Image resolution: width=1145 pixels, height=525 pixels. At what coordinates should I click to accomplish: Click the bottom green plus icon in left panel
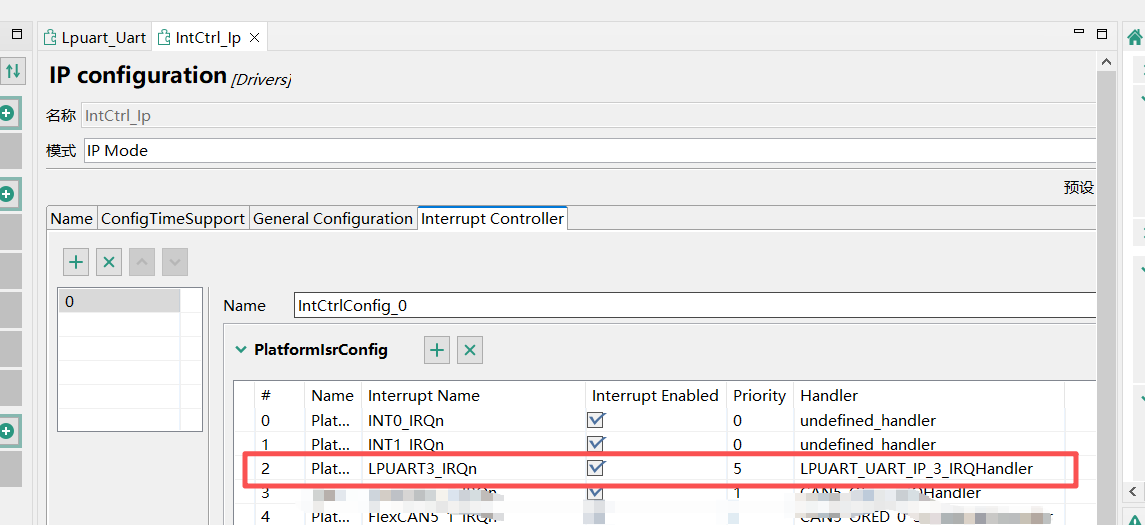7,431
